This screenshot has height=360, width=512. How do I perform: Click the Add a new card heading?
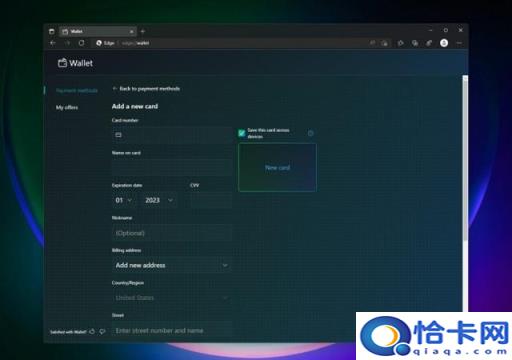tap(135, 106)
